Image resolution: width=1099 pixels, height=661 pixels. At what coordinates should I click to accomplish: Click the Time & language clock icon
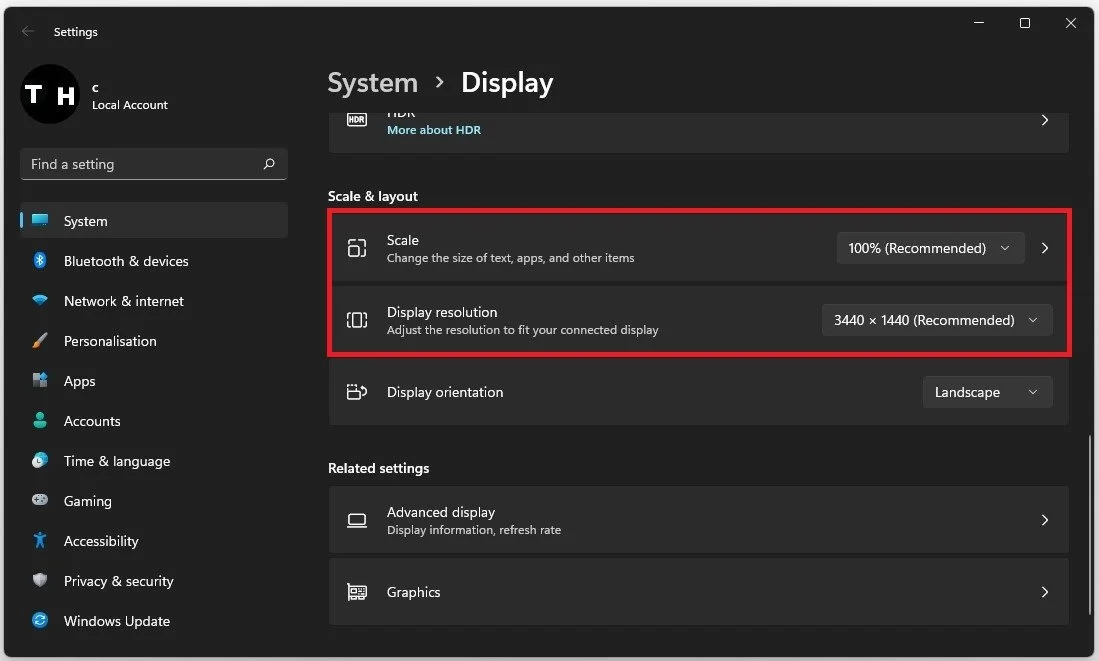[40, 461]
